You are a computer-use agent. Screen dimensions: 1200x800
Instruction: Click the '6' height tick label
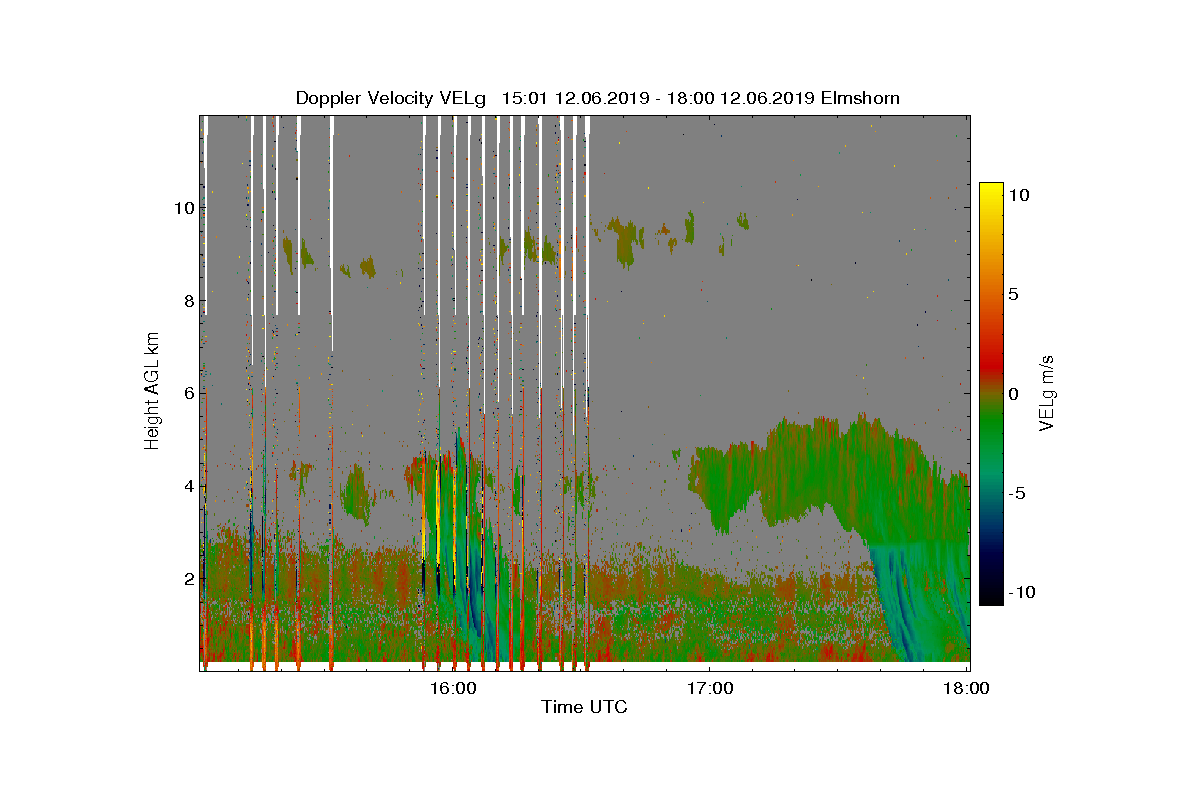click(x=187, y=393)
